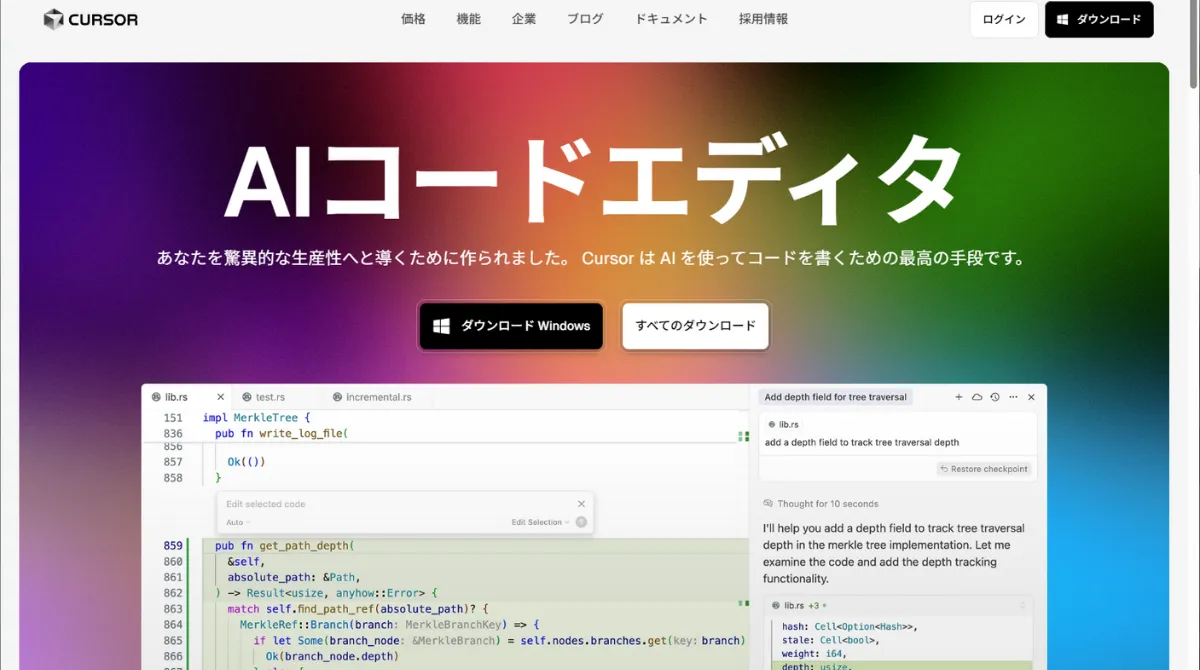Go to the 企業 (enterprise) page
The width and height of the screenshot is (1200, 670).
(x=524, y=19)
